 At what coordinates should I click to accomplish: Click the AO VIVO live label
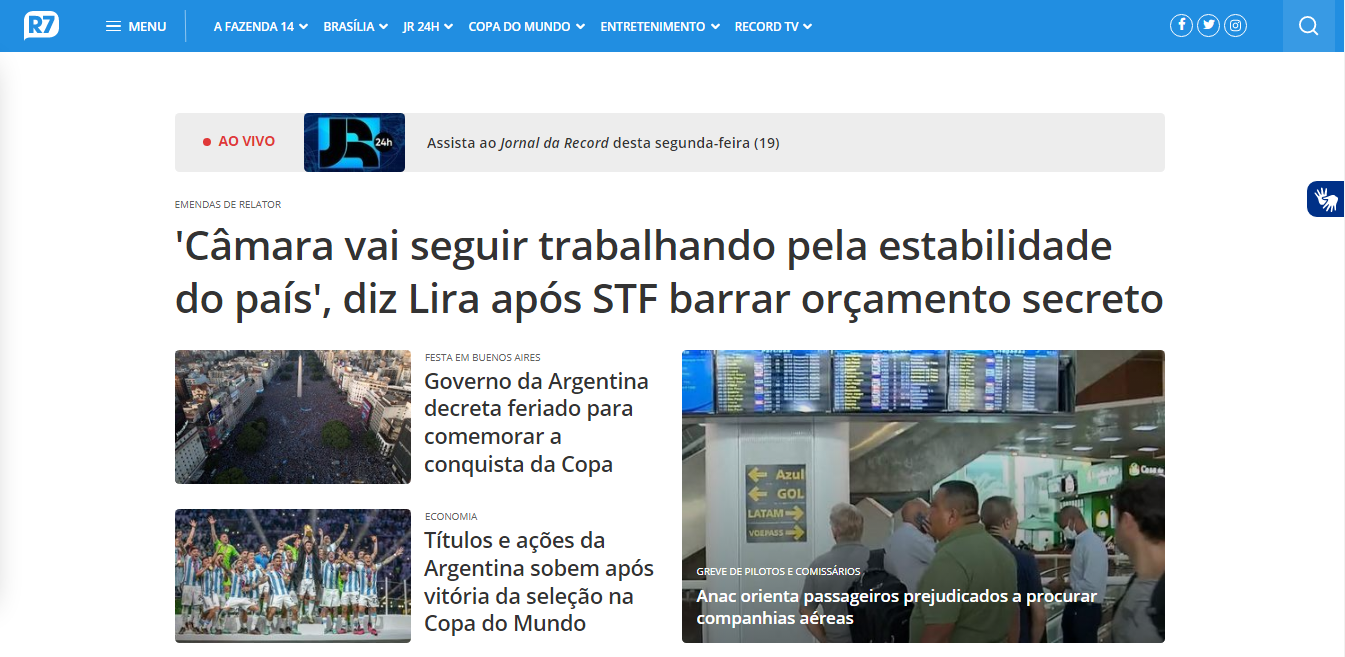[239, 142]
